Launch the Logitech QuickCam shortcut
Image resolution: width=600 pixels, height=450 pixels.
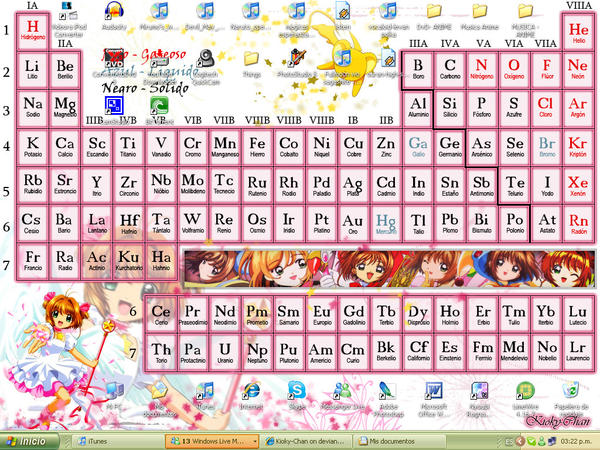click(206, 58)
